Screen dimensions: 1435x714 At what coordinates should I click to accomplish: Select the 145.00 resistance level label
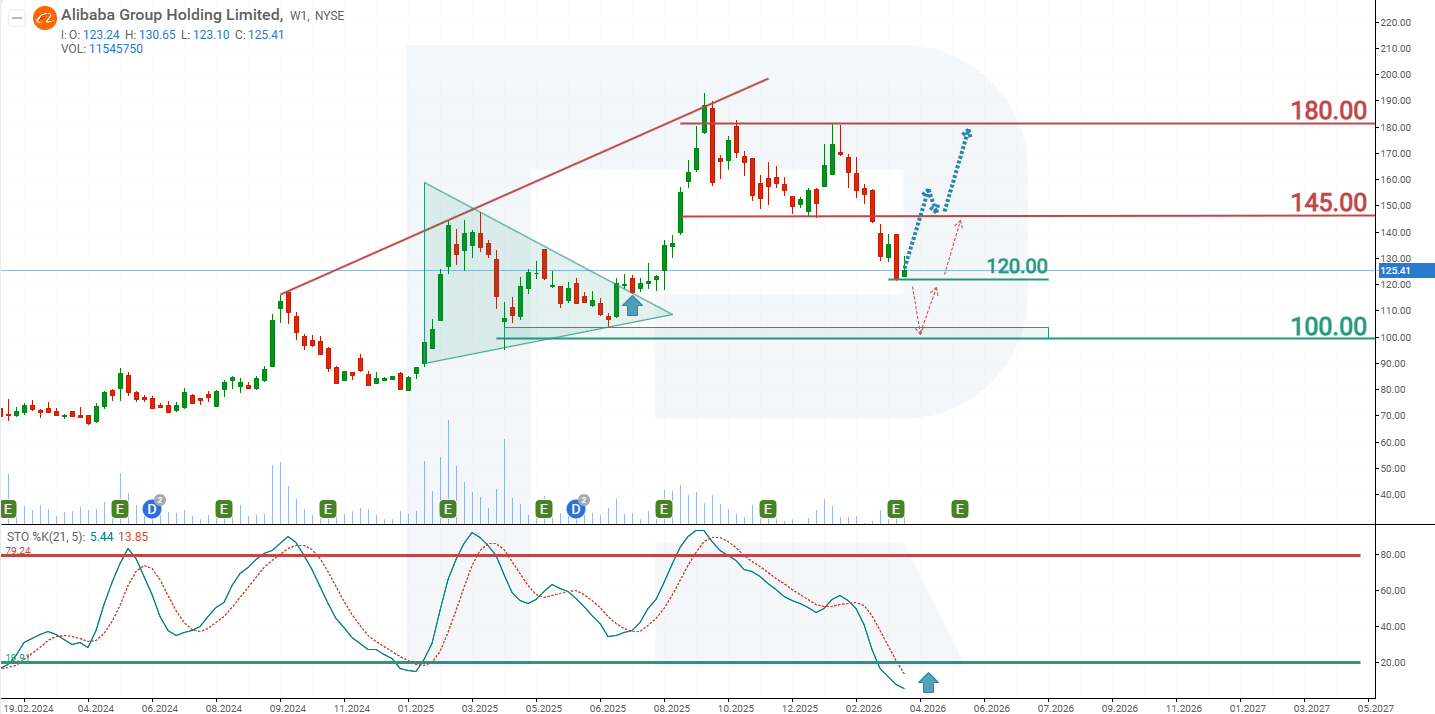1327,203
